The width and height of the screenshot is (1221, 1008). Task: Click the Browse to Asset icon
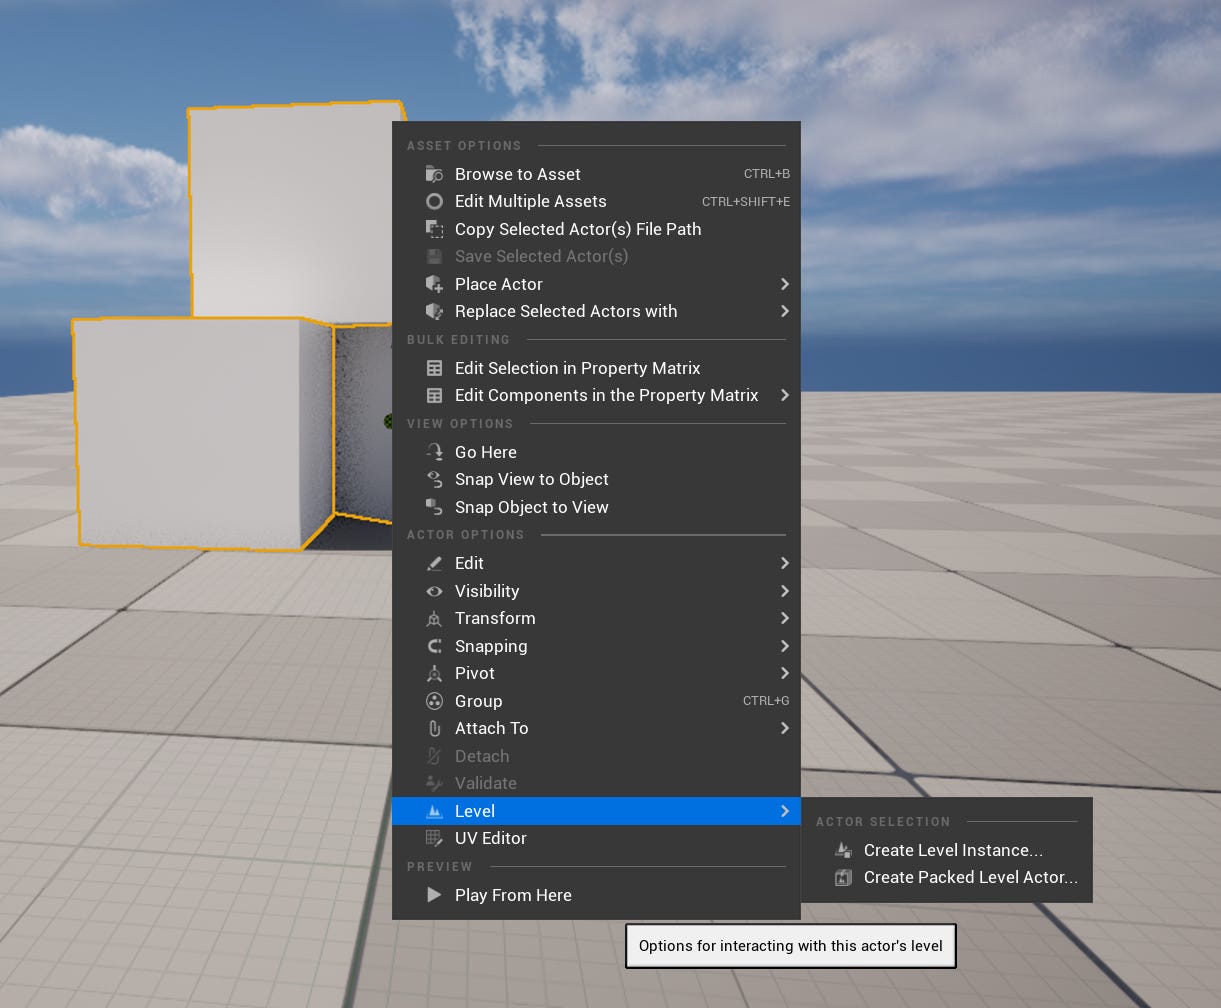(434, 173)
